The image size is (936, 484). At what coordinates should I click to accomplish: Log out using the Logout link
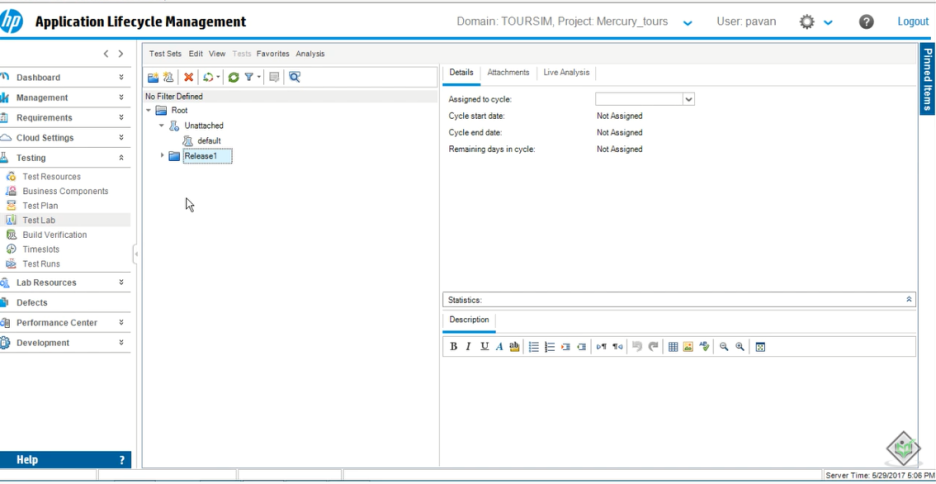tap(913, 21)
